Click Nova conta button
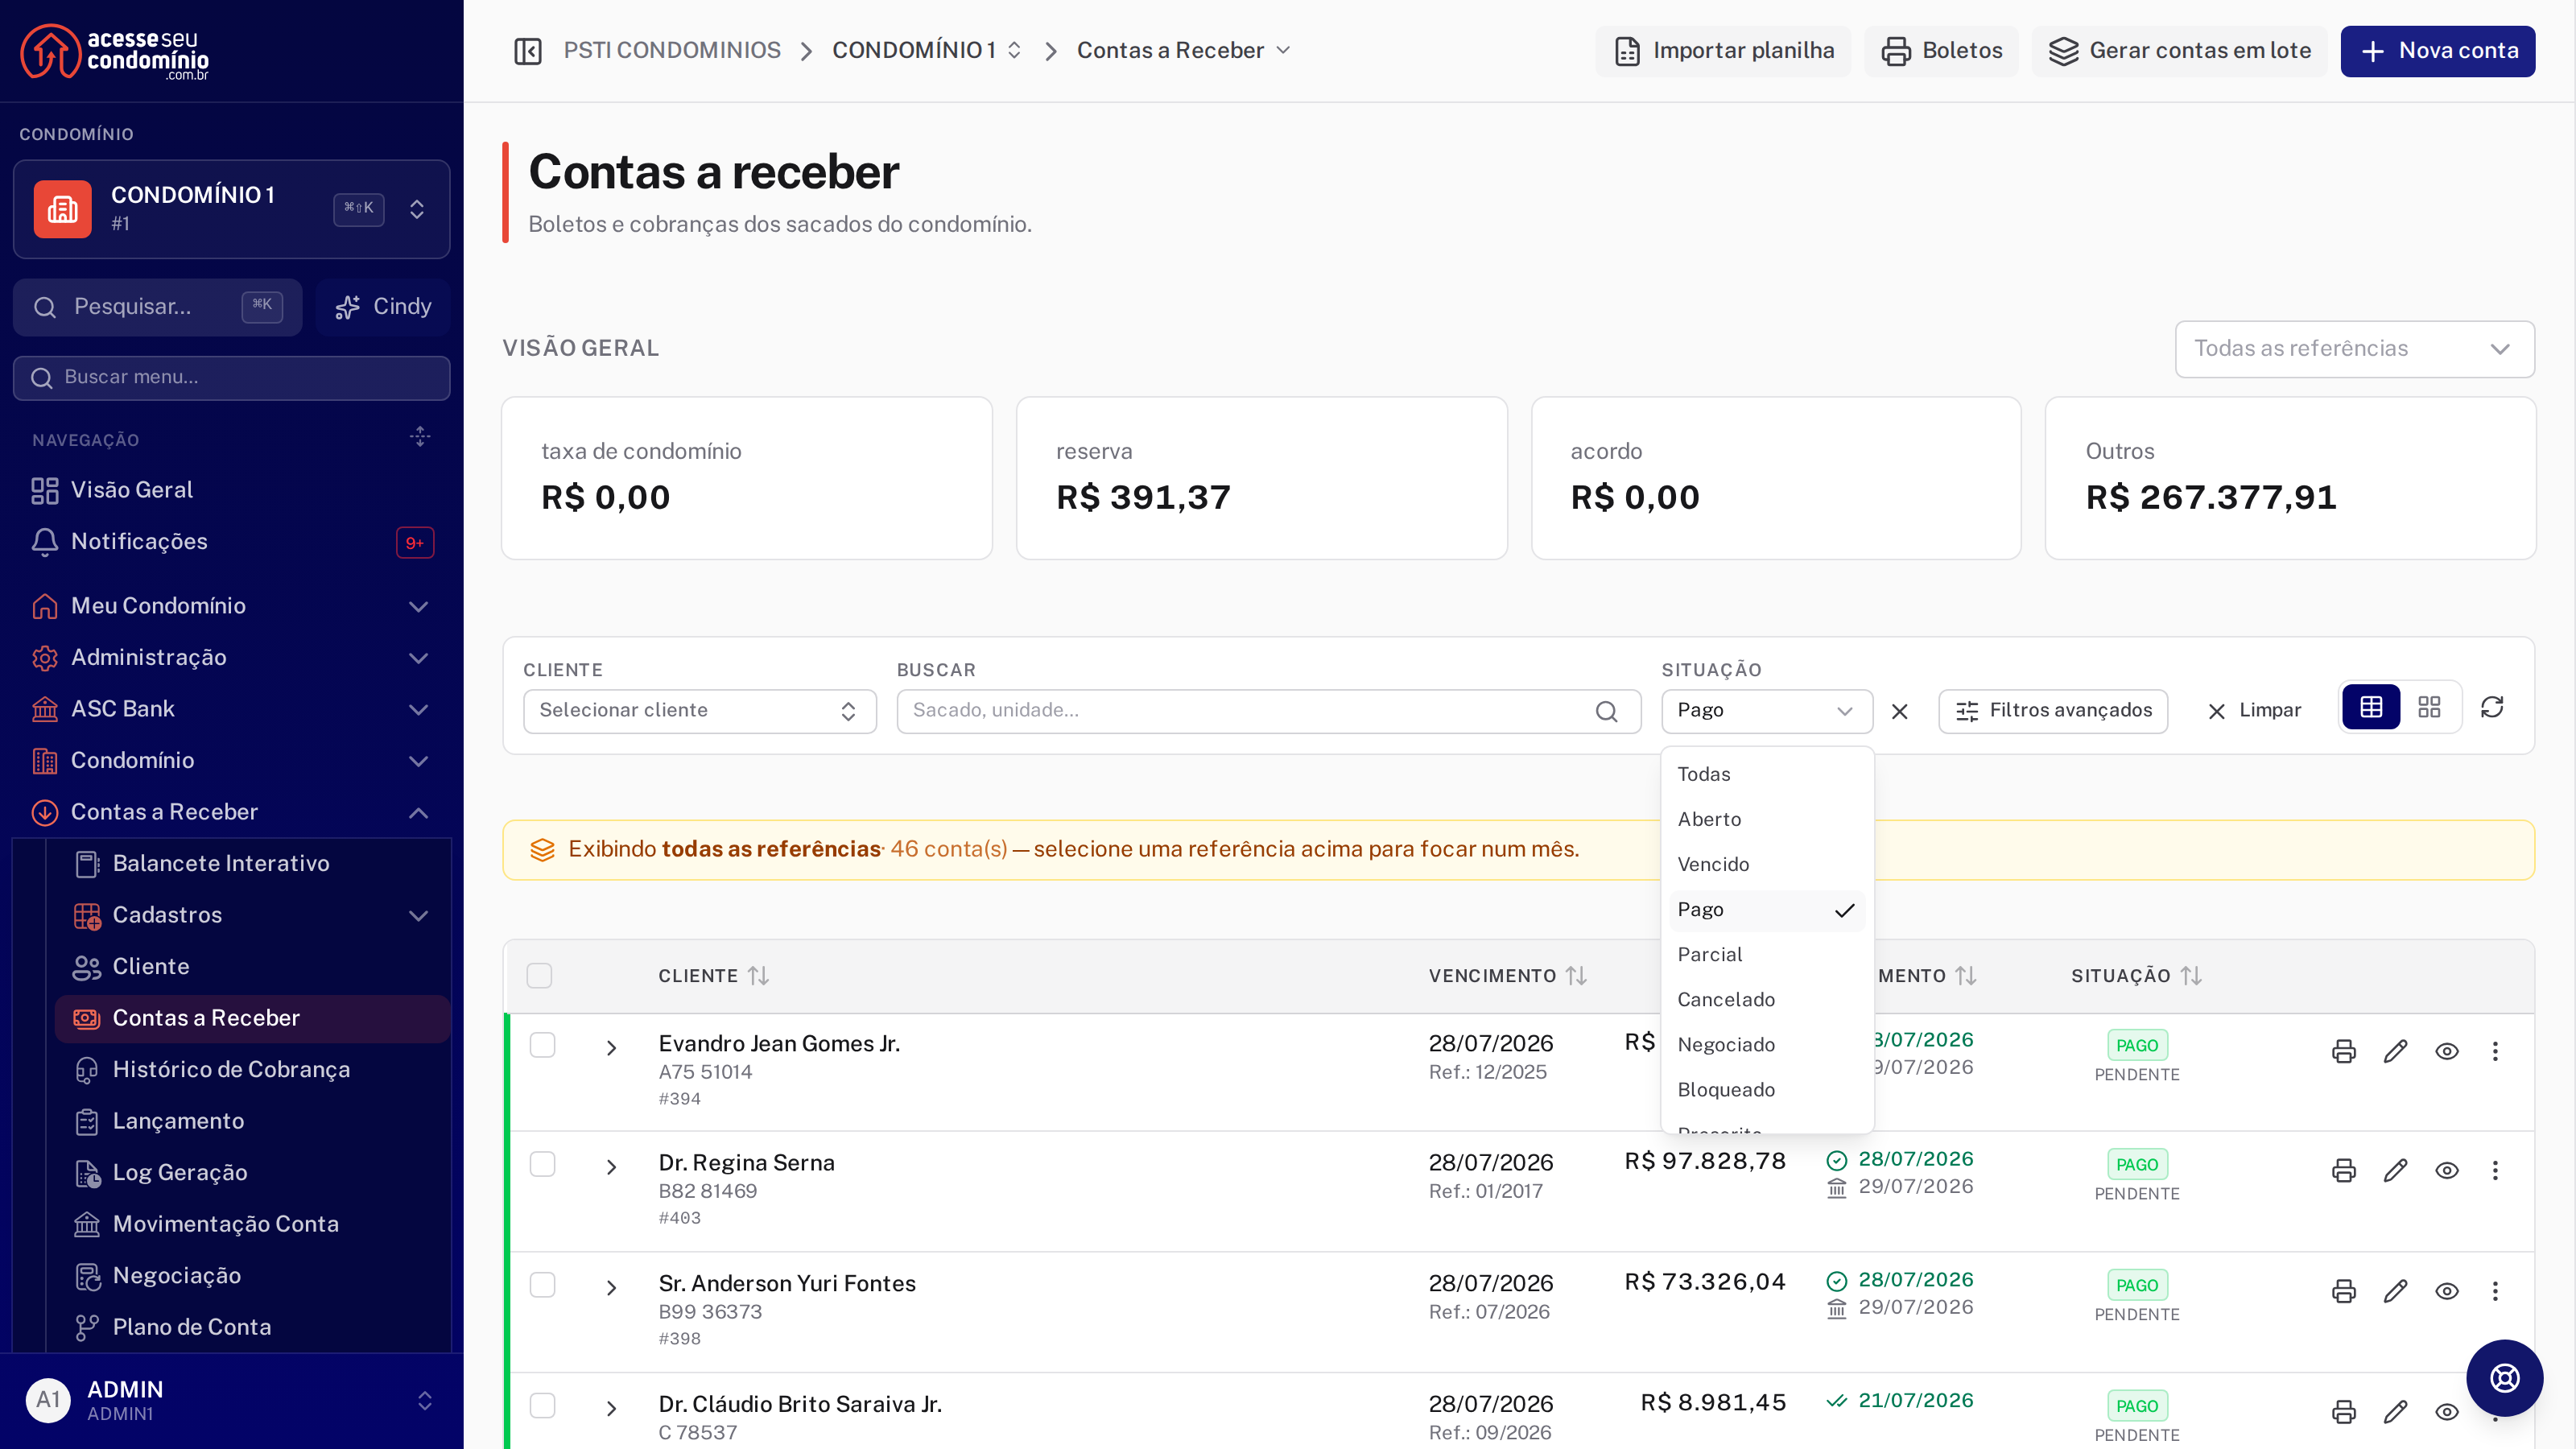 click(x=2437, y=51)
